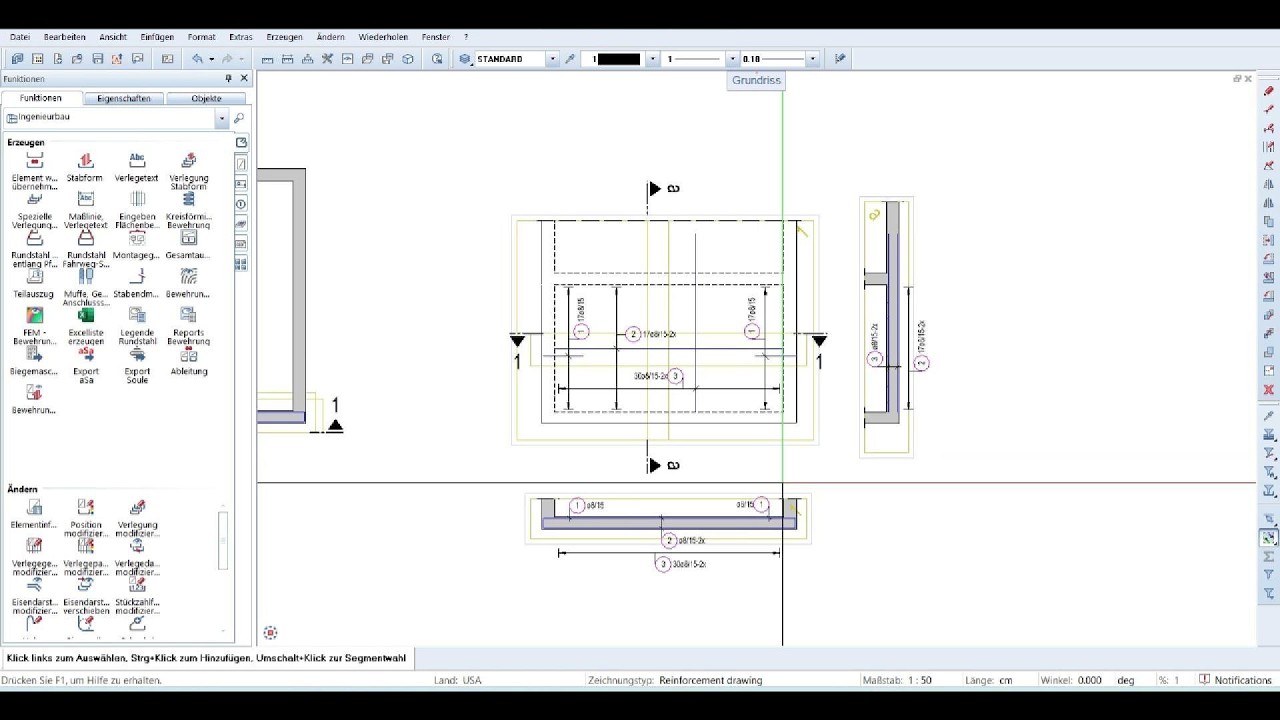
Task: Open the Extras menu
Action: [x=241, y=37]
